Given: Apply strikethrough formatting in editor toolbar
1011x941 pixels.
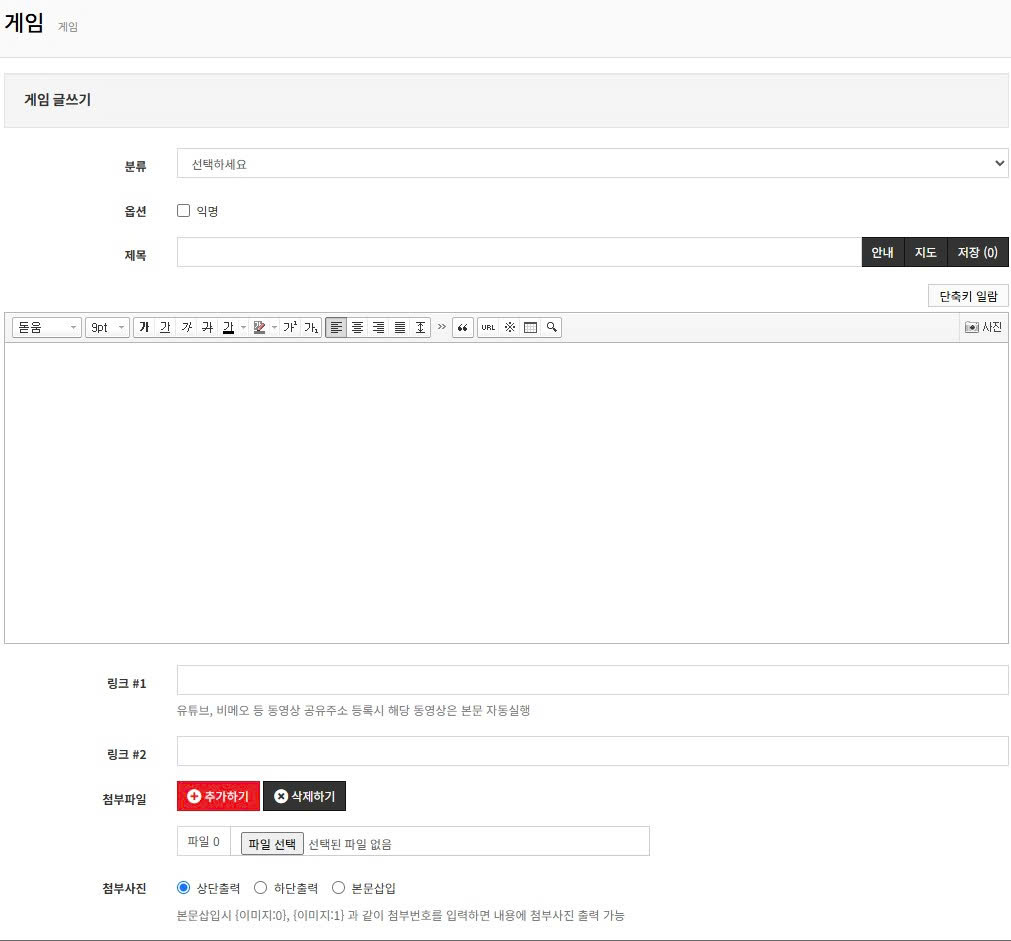Looking at the screenshot, I should point(207,328).
